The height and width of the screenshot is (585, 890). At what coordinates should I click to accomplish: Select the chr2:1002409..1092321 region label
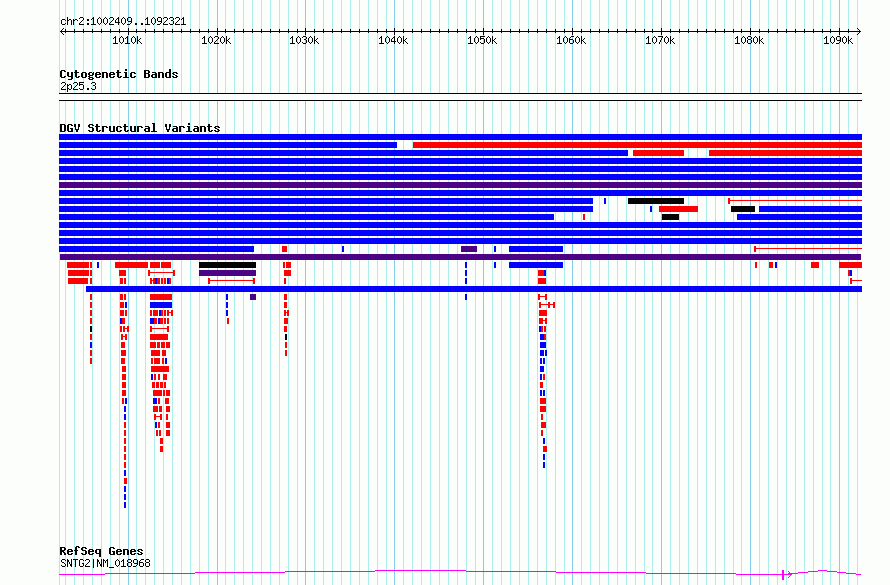point(123,22)
